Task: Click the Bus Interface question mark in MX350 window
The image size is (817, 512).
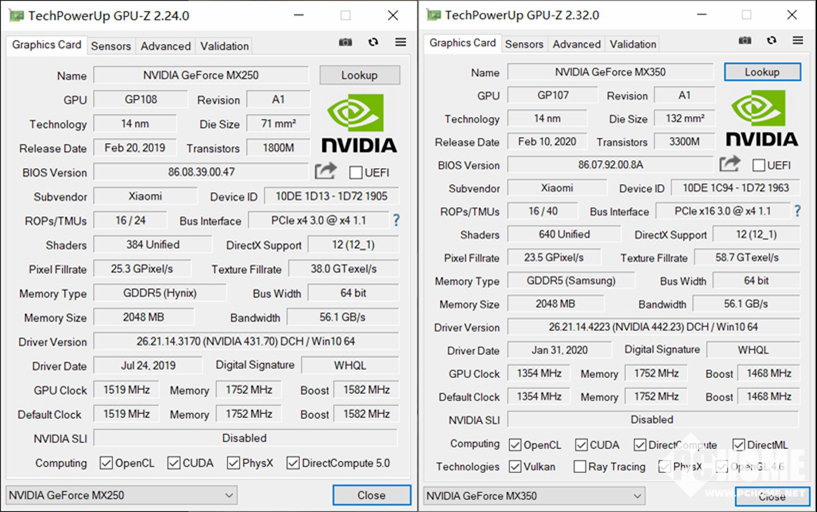Action: [x=797, y=211]
